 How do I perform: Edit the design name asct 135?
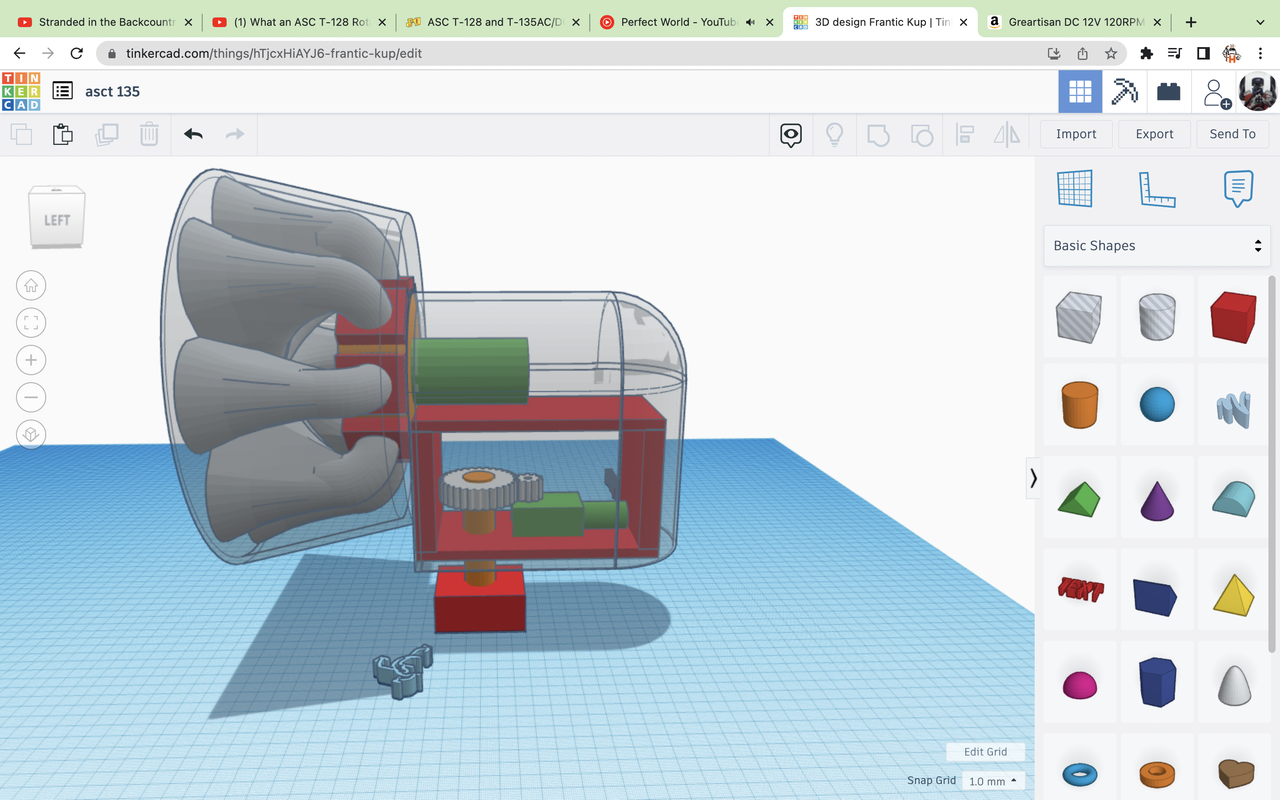(x=112, y=91)
